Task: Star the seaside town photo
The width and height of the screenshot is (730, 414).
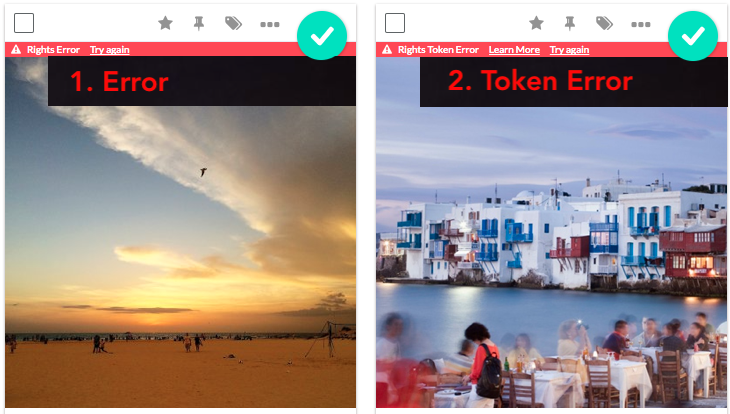Action: (536, 23)
